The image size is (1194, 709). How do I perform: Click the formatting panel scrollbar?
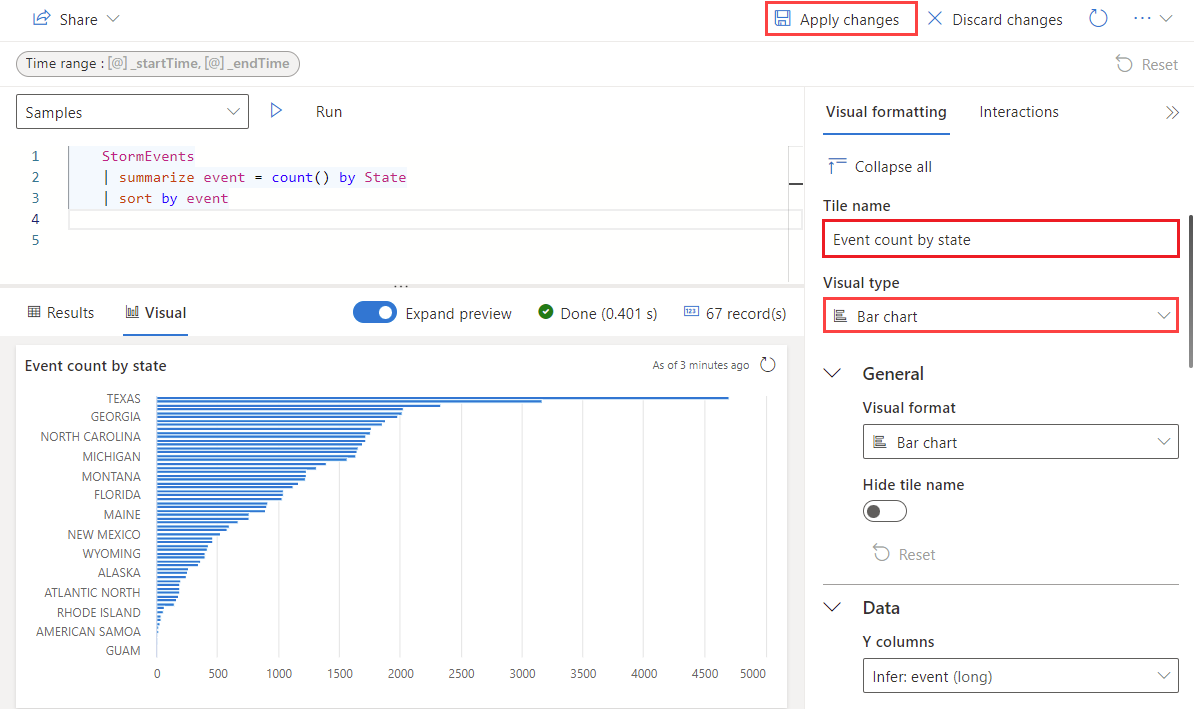coord(1190,291)
